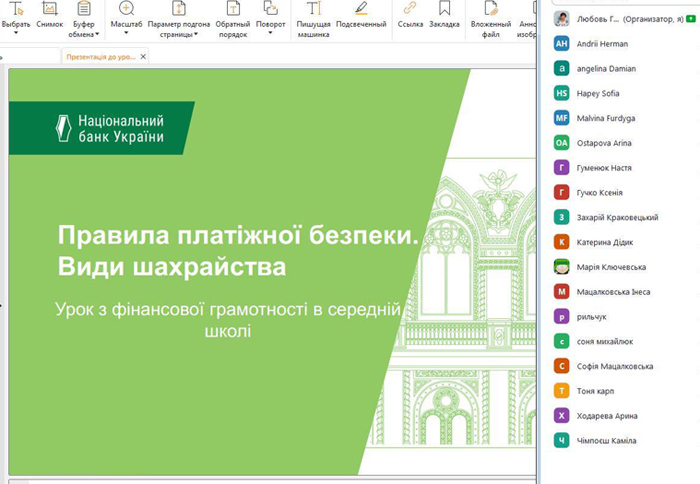Click the Ссылка link tool icon
The height and width of the screenshot is (484, 700).
click(x=409, y=9)
